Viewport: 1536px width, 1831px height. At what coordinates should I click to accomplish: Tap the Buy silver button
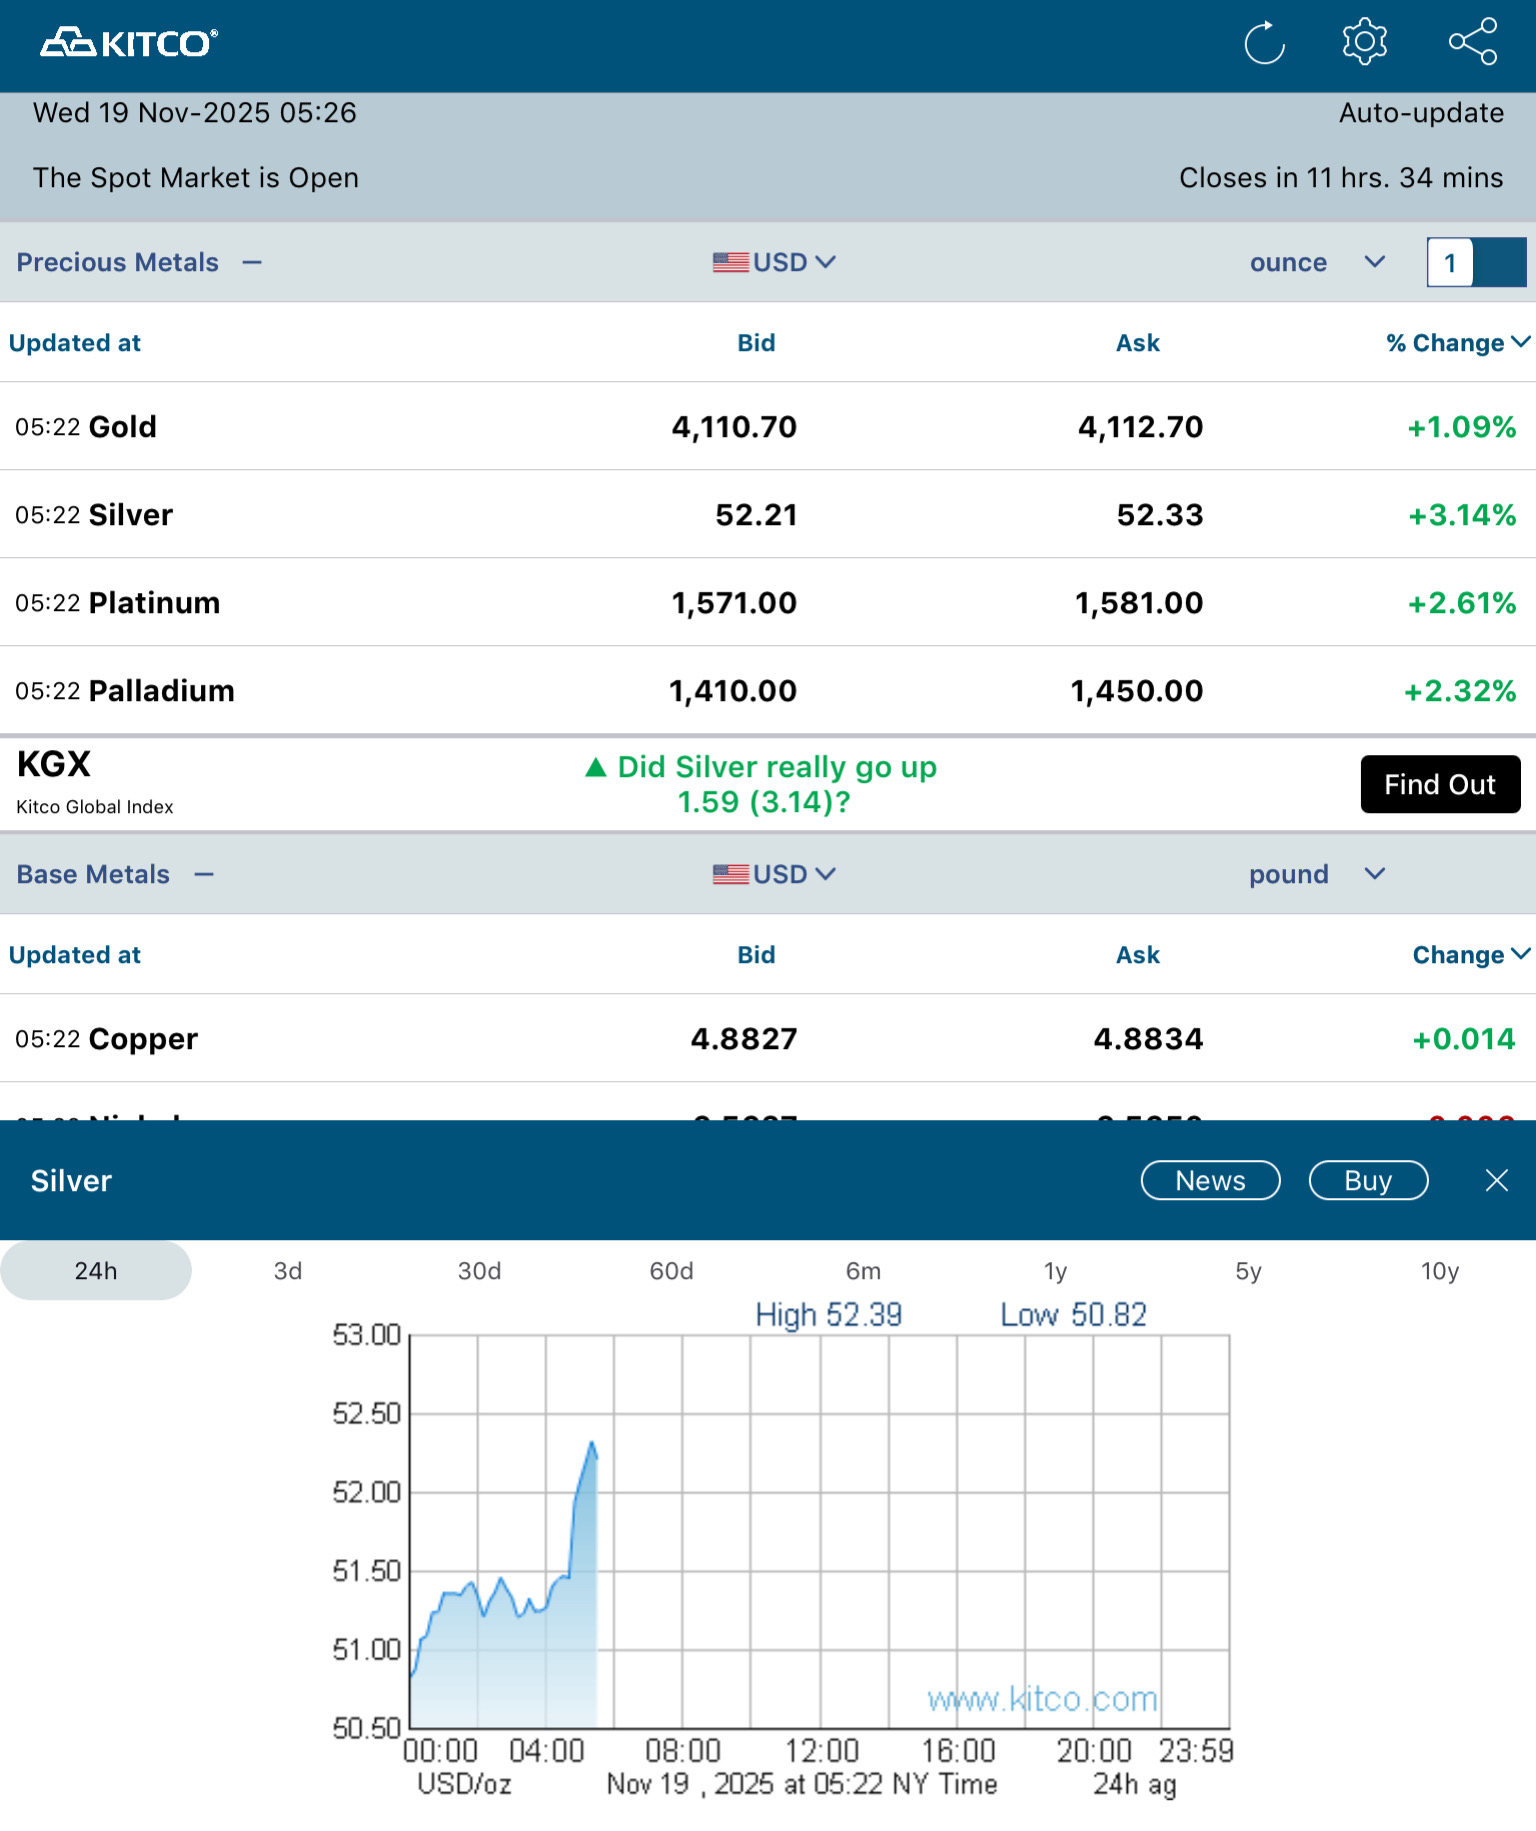pos(1368,1180)
